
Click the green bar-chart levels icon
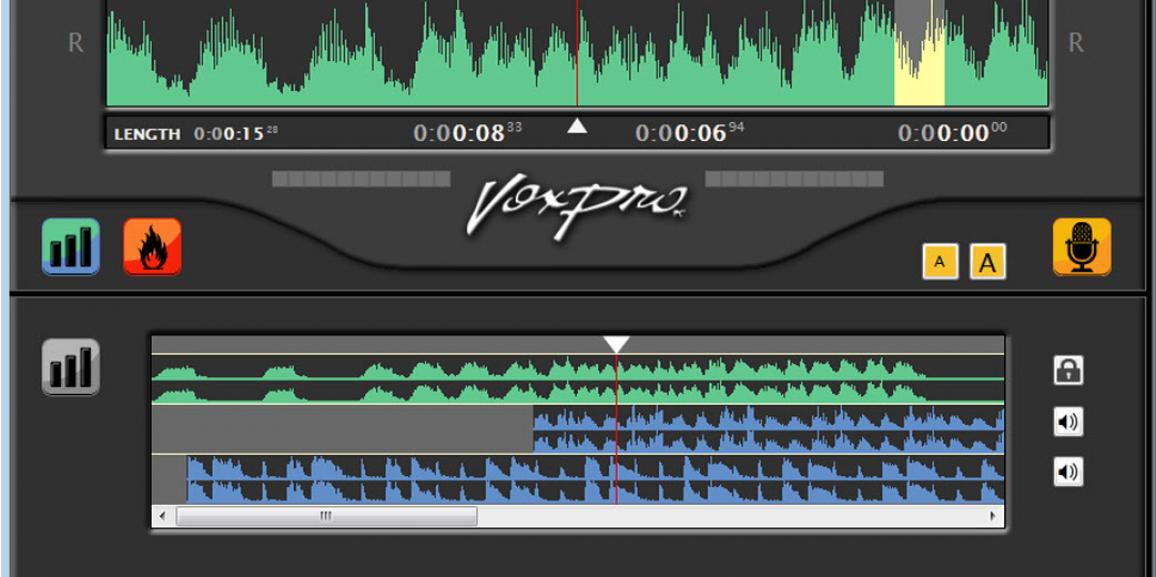[71, 246]
